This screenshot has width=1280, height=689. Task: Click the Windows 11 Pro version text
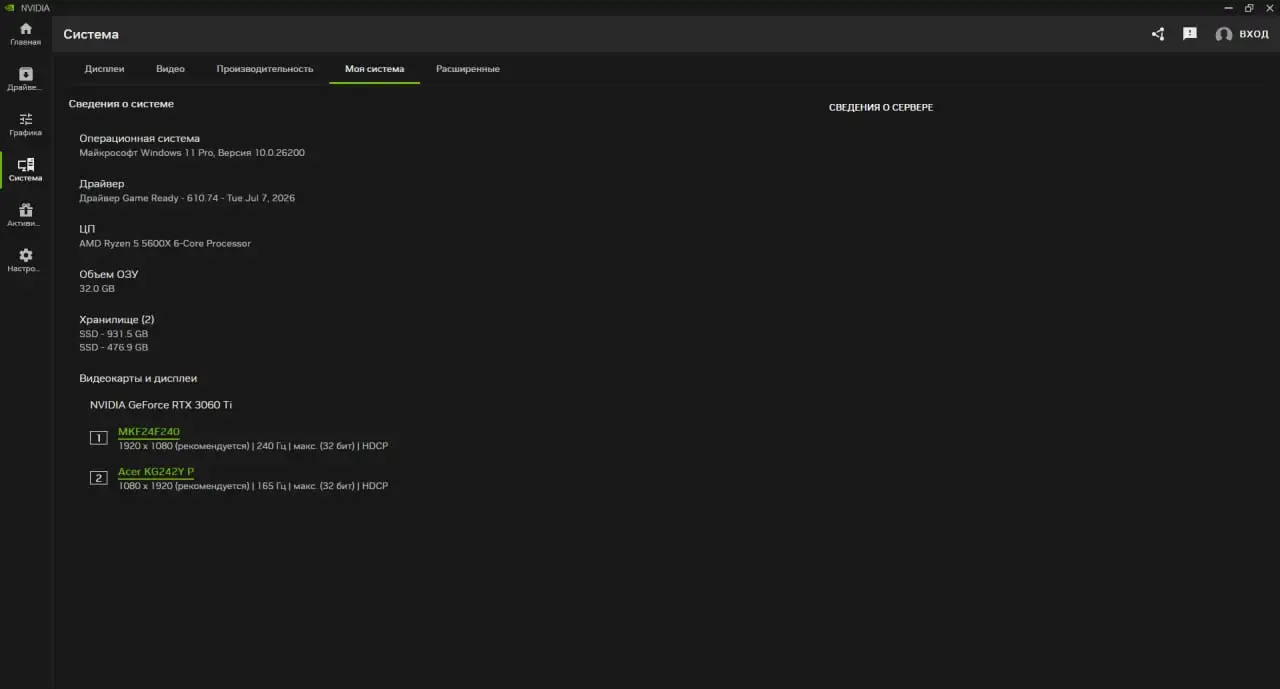pos(192,153)
